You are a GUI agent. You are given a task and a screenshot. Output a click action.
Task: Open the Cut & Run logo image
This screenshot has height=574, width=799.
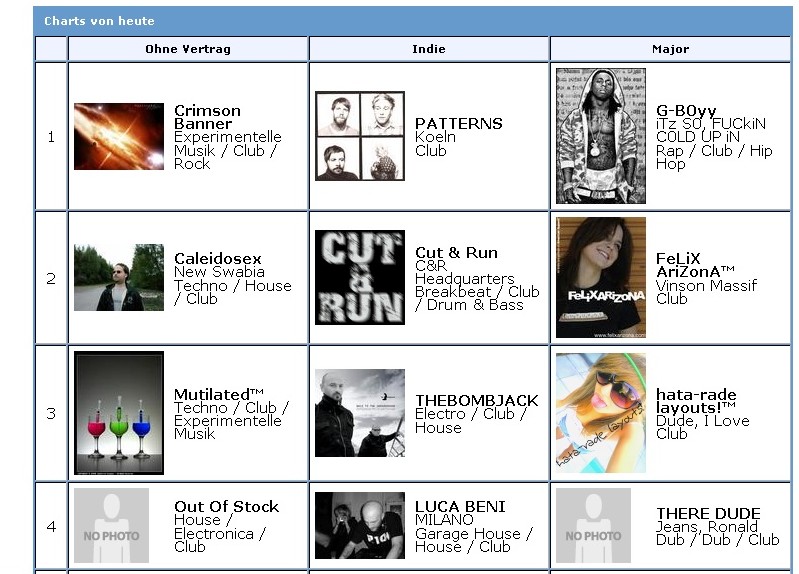(x=360, y=278)
